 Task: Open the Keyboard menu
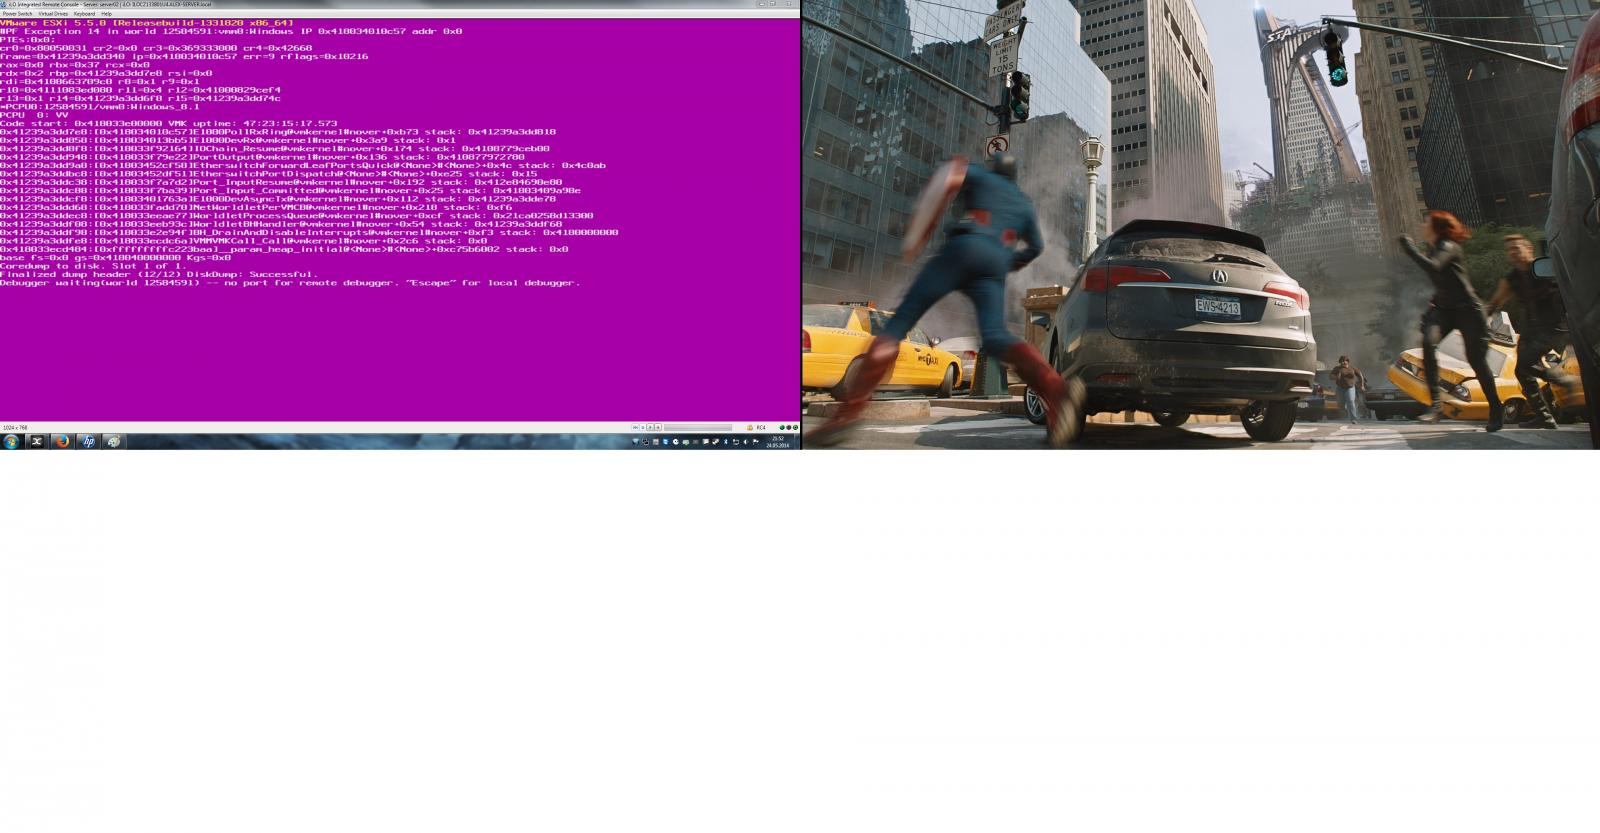click(85, 14)
